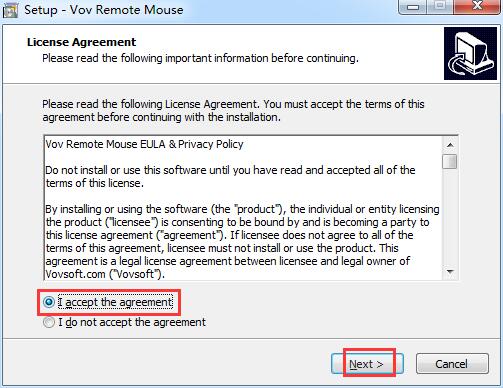
Task: Click the 'Vov Remote Mouse EULA & Privacy Policy' line
Action: [144, 144]
